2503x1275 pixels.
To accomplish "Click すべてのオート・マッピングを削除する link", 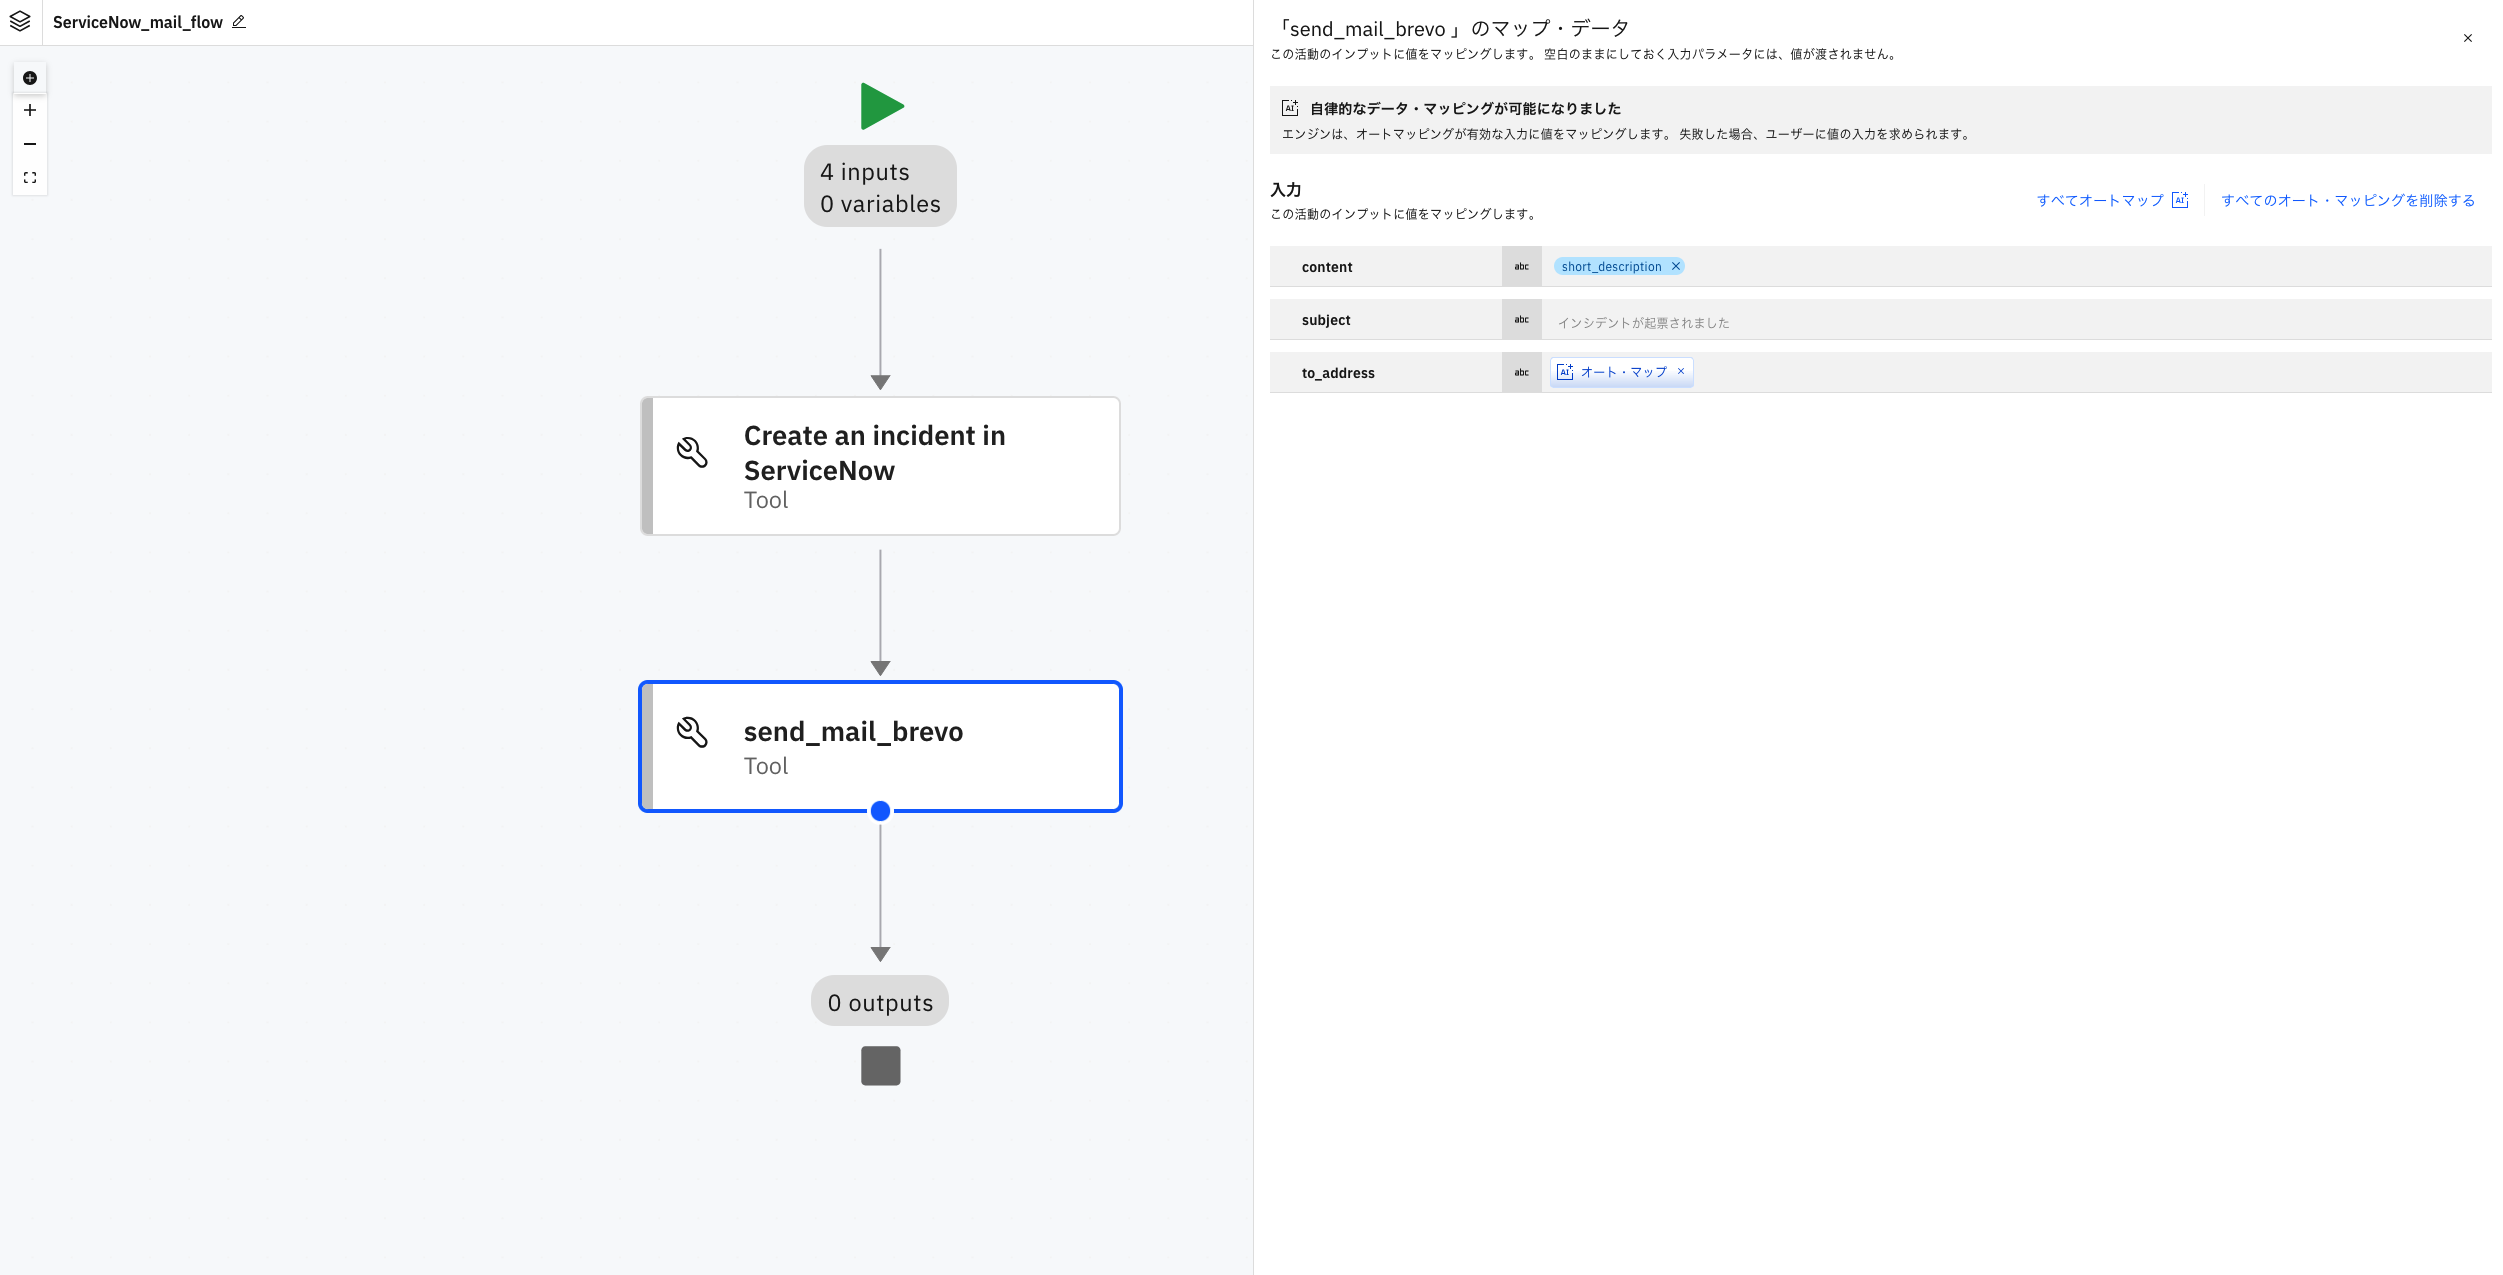I will point(2347,200).
